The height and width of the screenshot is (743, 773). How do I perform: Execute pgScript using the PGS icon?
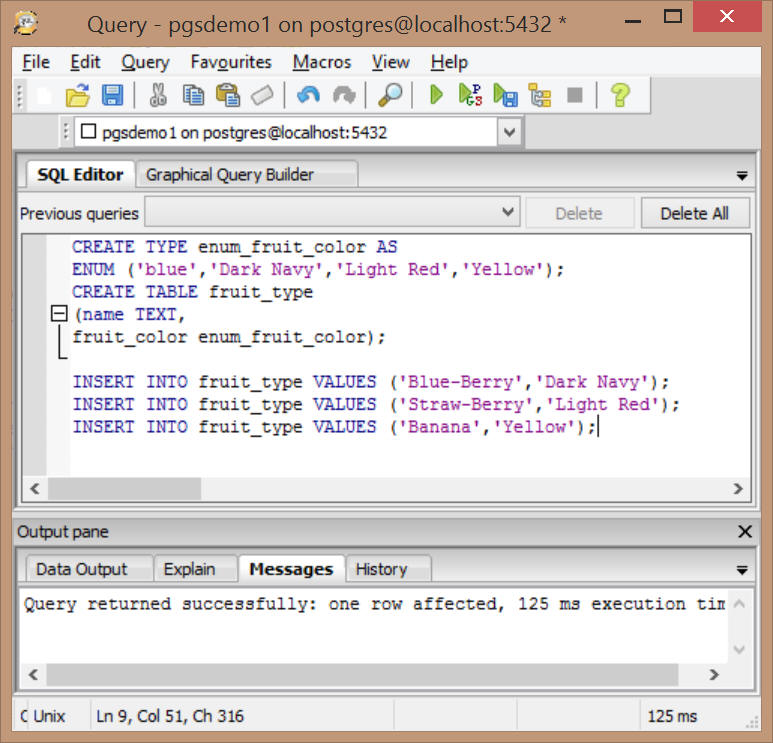pos(470,95)
